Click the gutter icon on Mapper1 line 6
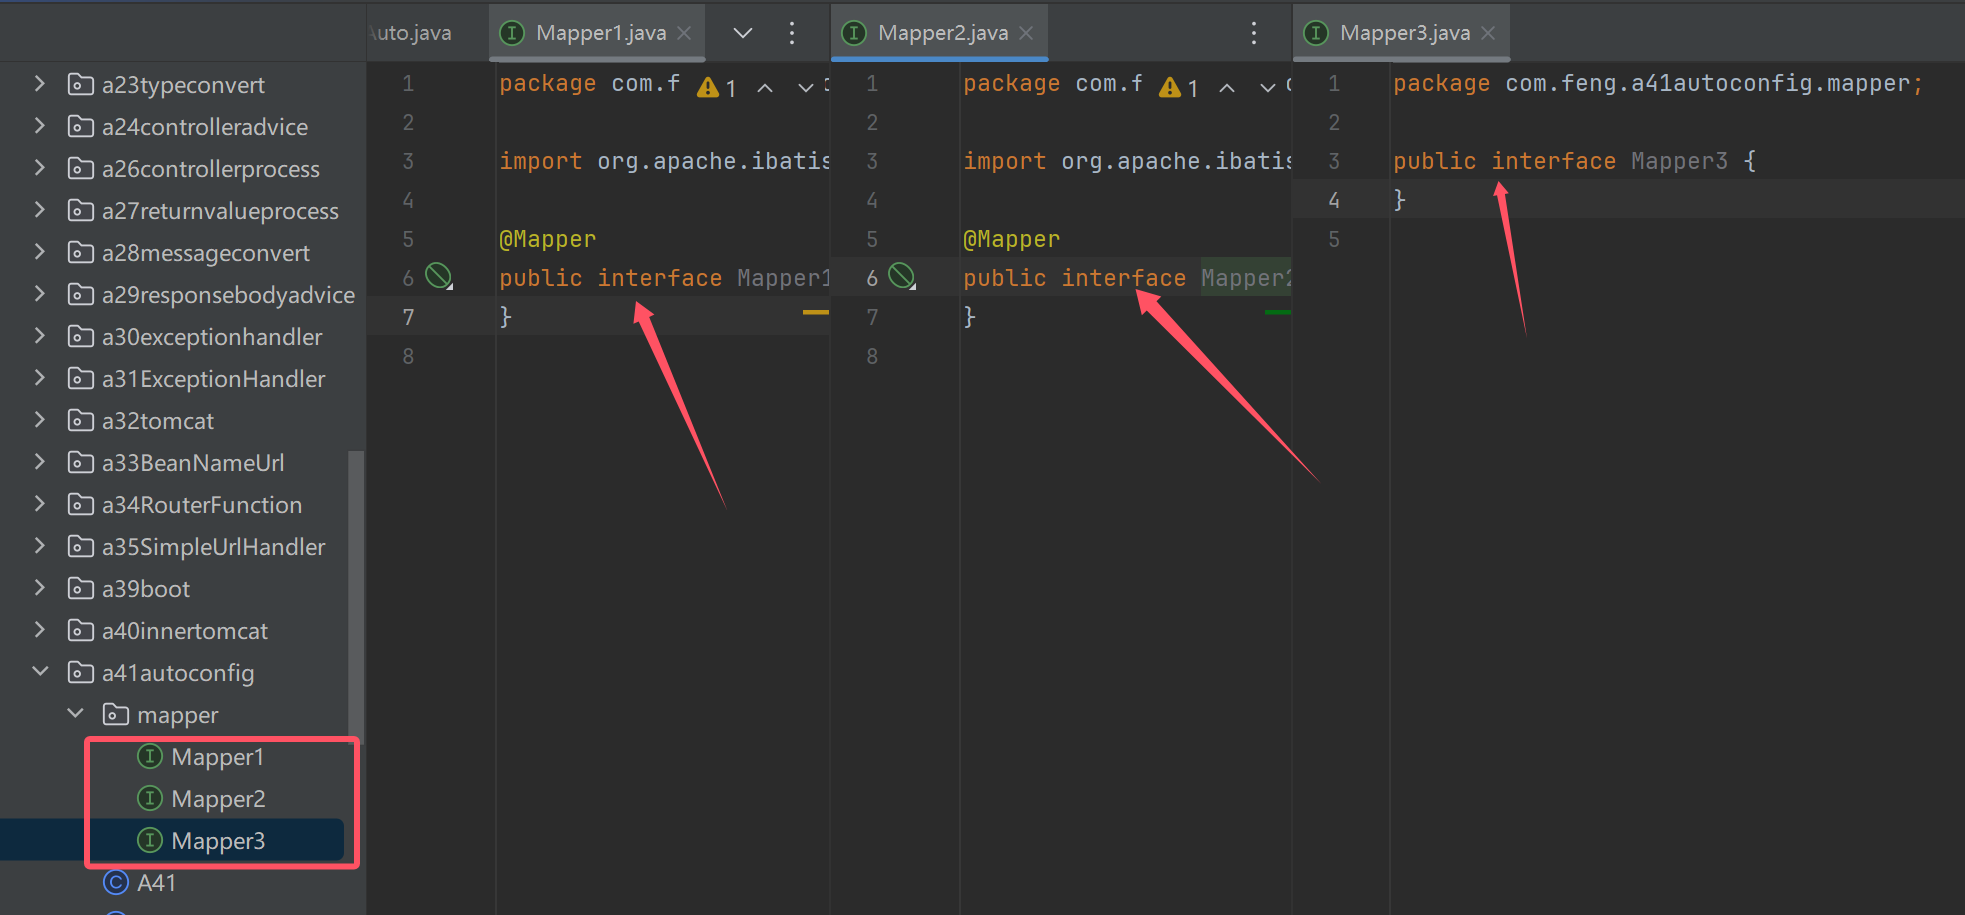The image size is (1965, 915). pyautogui.click(x=439, y=276)
